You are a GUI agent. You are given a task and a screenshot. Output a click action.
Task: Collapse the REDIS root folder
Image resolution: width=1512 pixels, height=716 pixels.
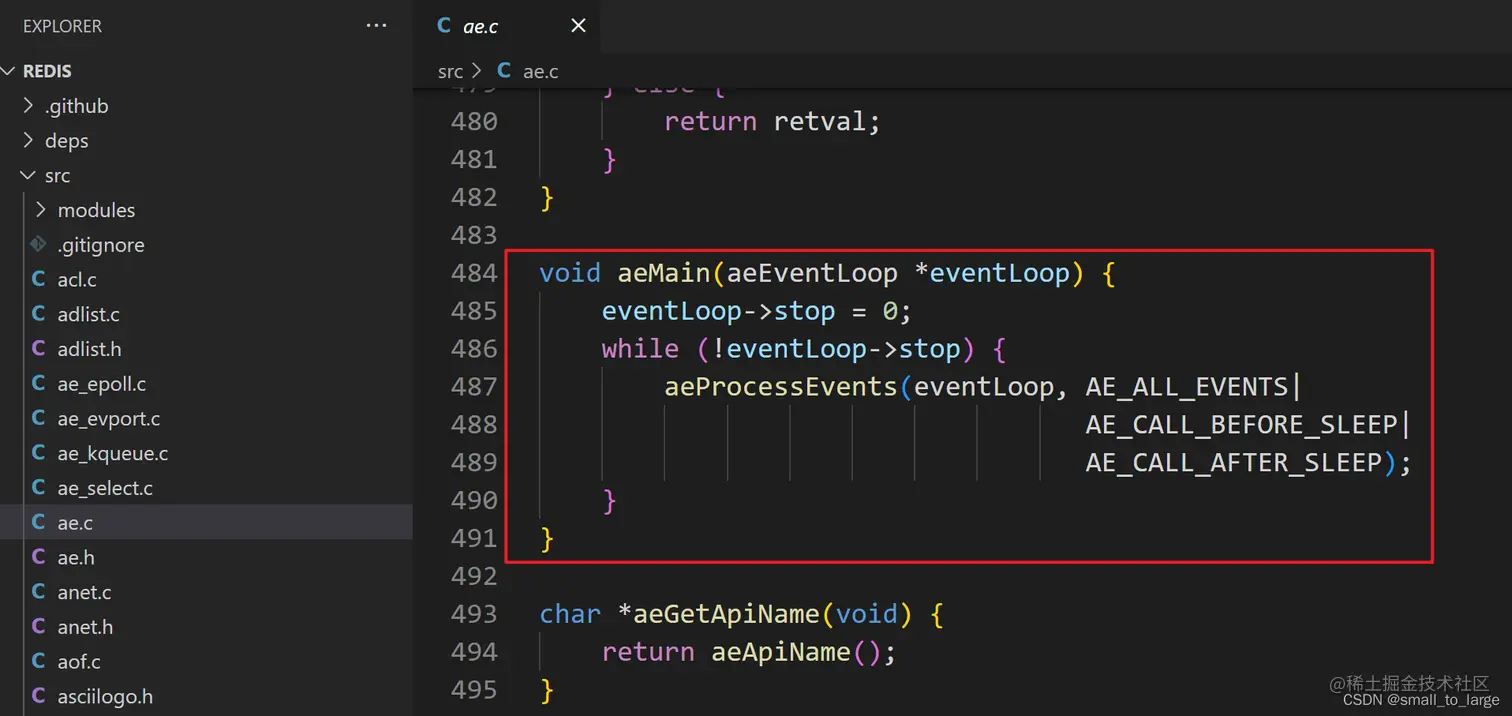click(x=206, y=71)
